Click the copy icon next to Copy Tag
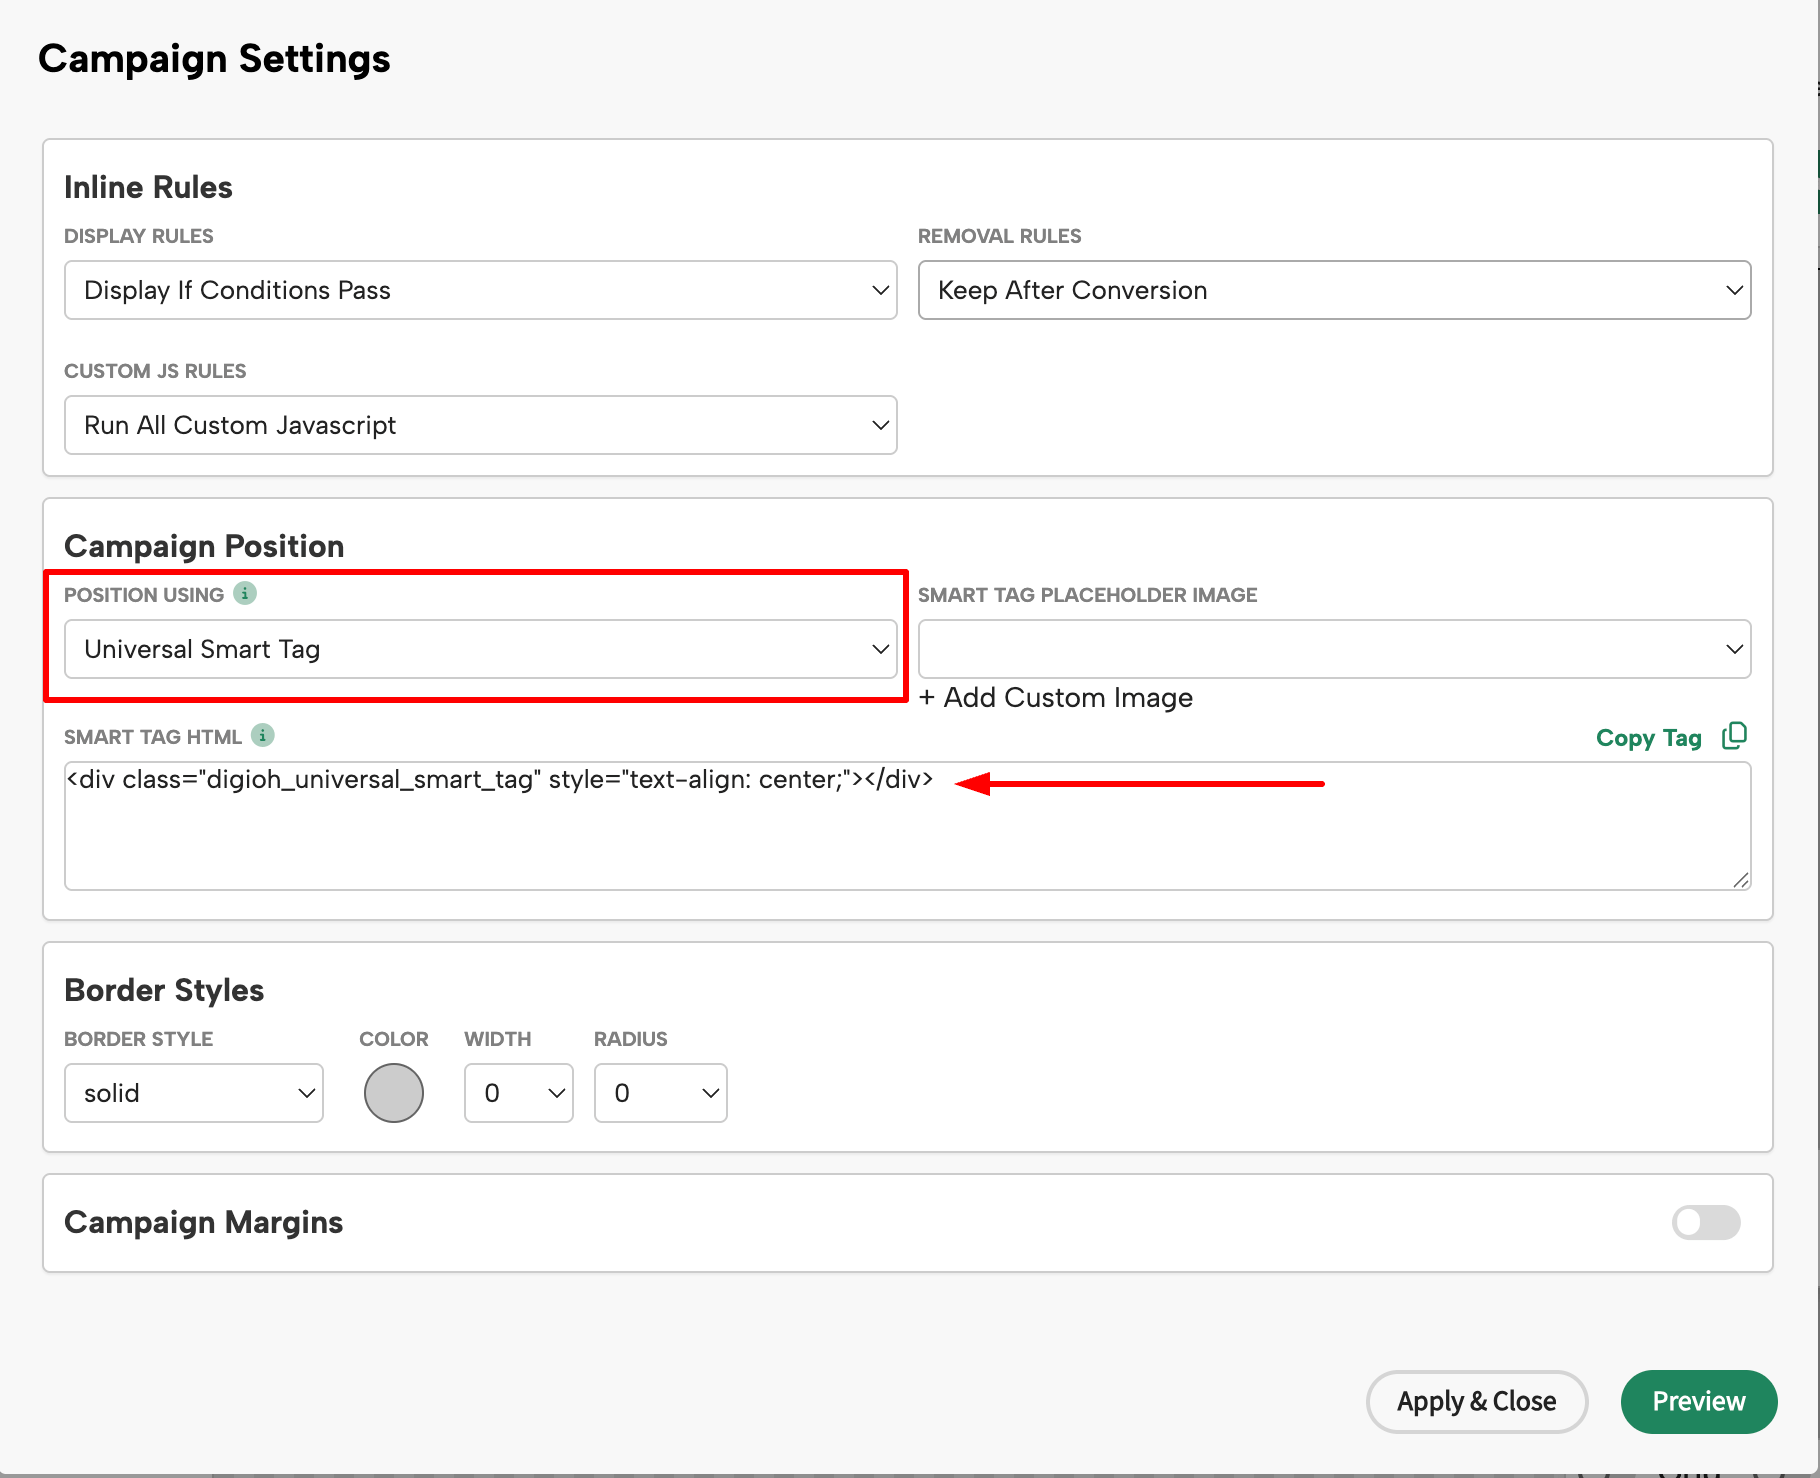 tap(1735, 736)
